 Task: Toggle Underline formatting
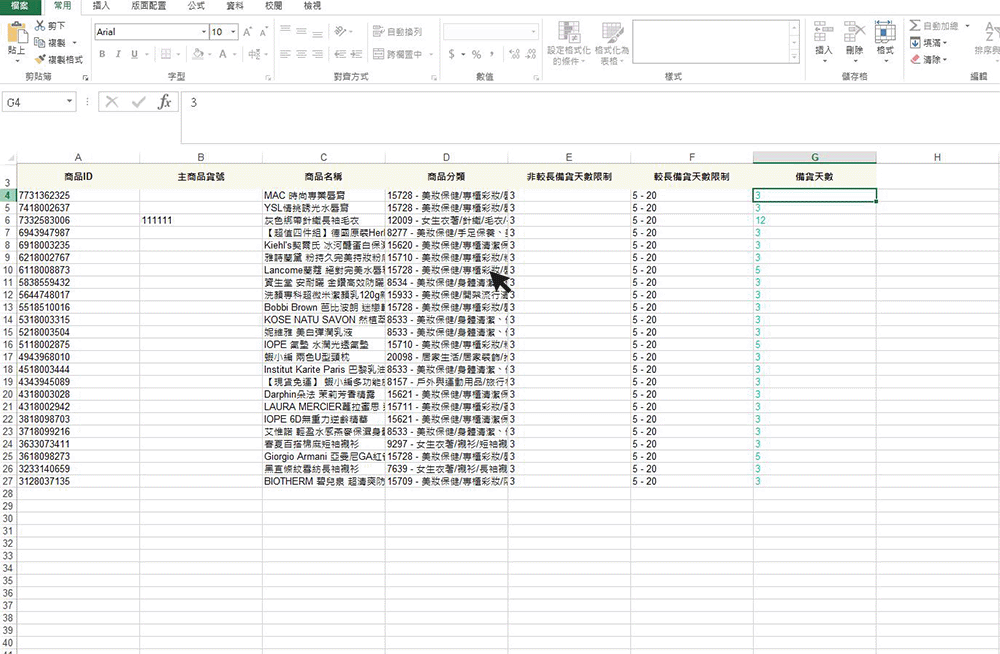point(134,54)
